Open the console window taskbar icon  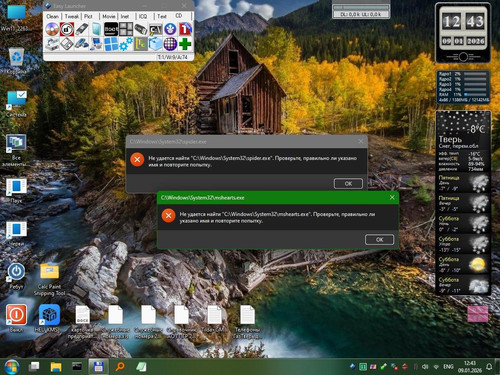click(x=77, y=367)
